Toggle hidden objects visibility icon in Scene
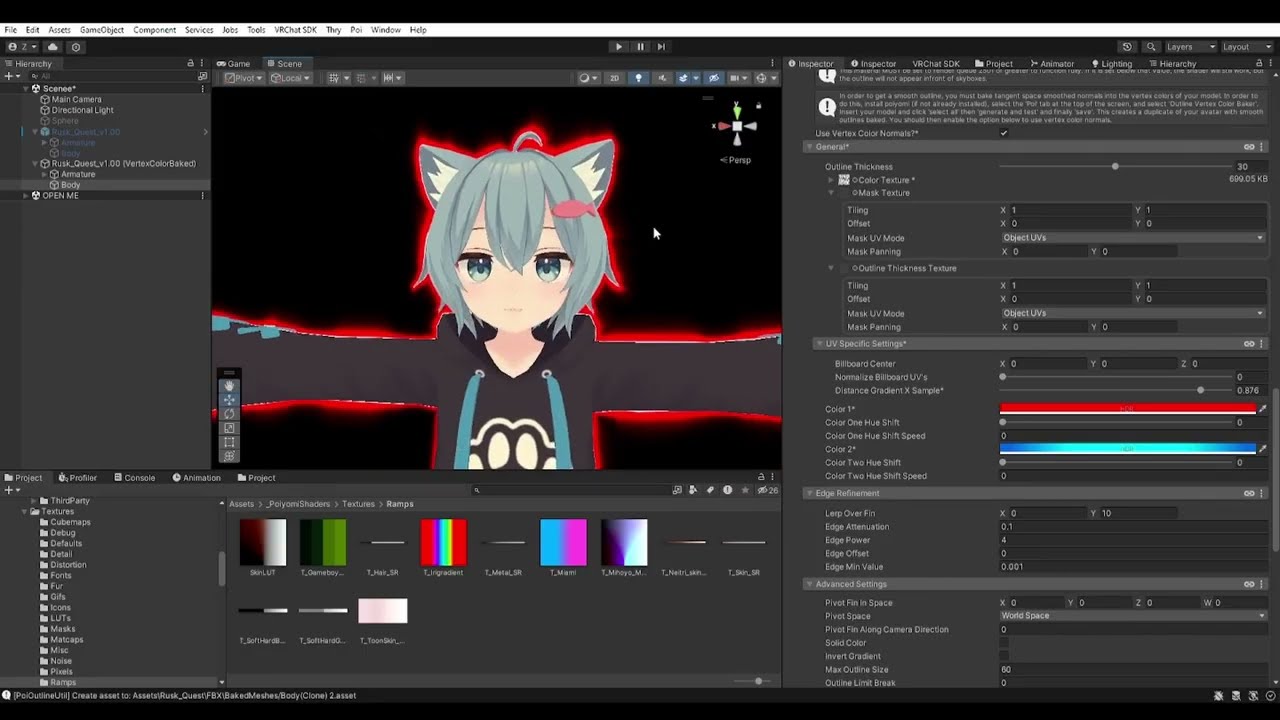 pyautogui.click(x=713, y=78)
